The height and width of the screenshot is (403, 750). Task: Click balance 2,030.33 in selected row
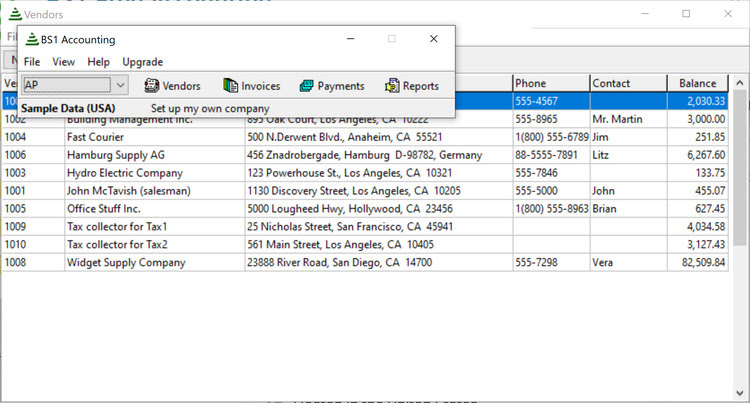pos(698,101)
